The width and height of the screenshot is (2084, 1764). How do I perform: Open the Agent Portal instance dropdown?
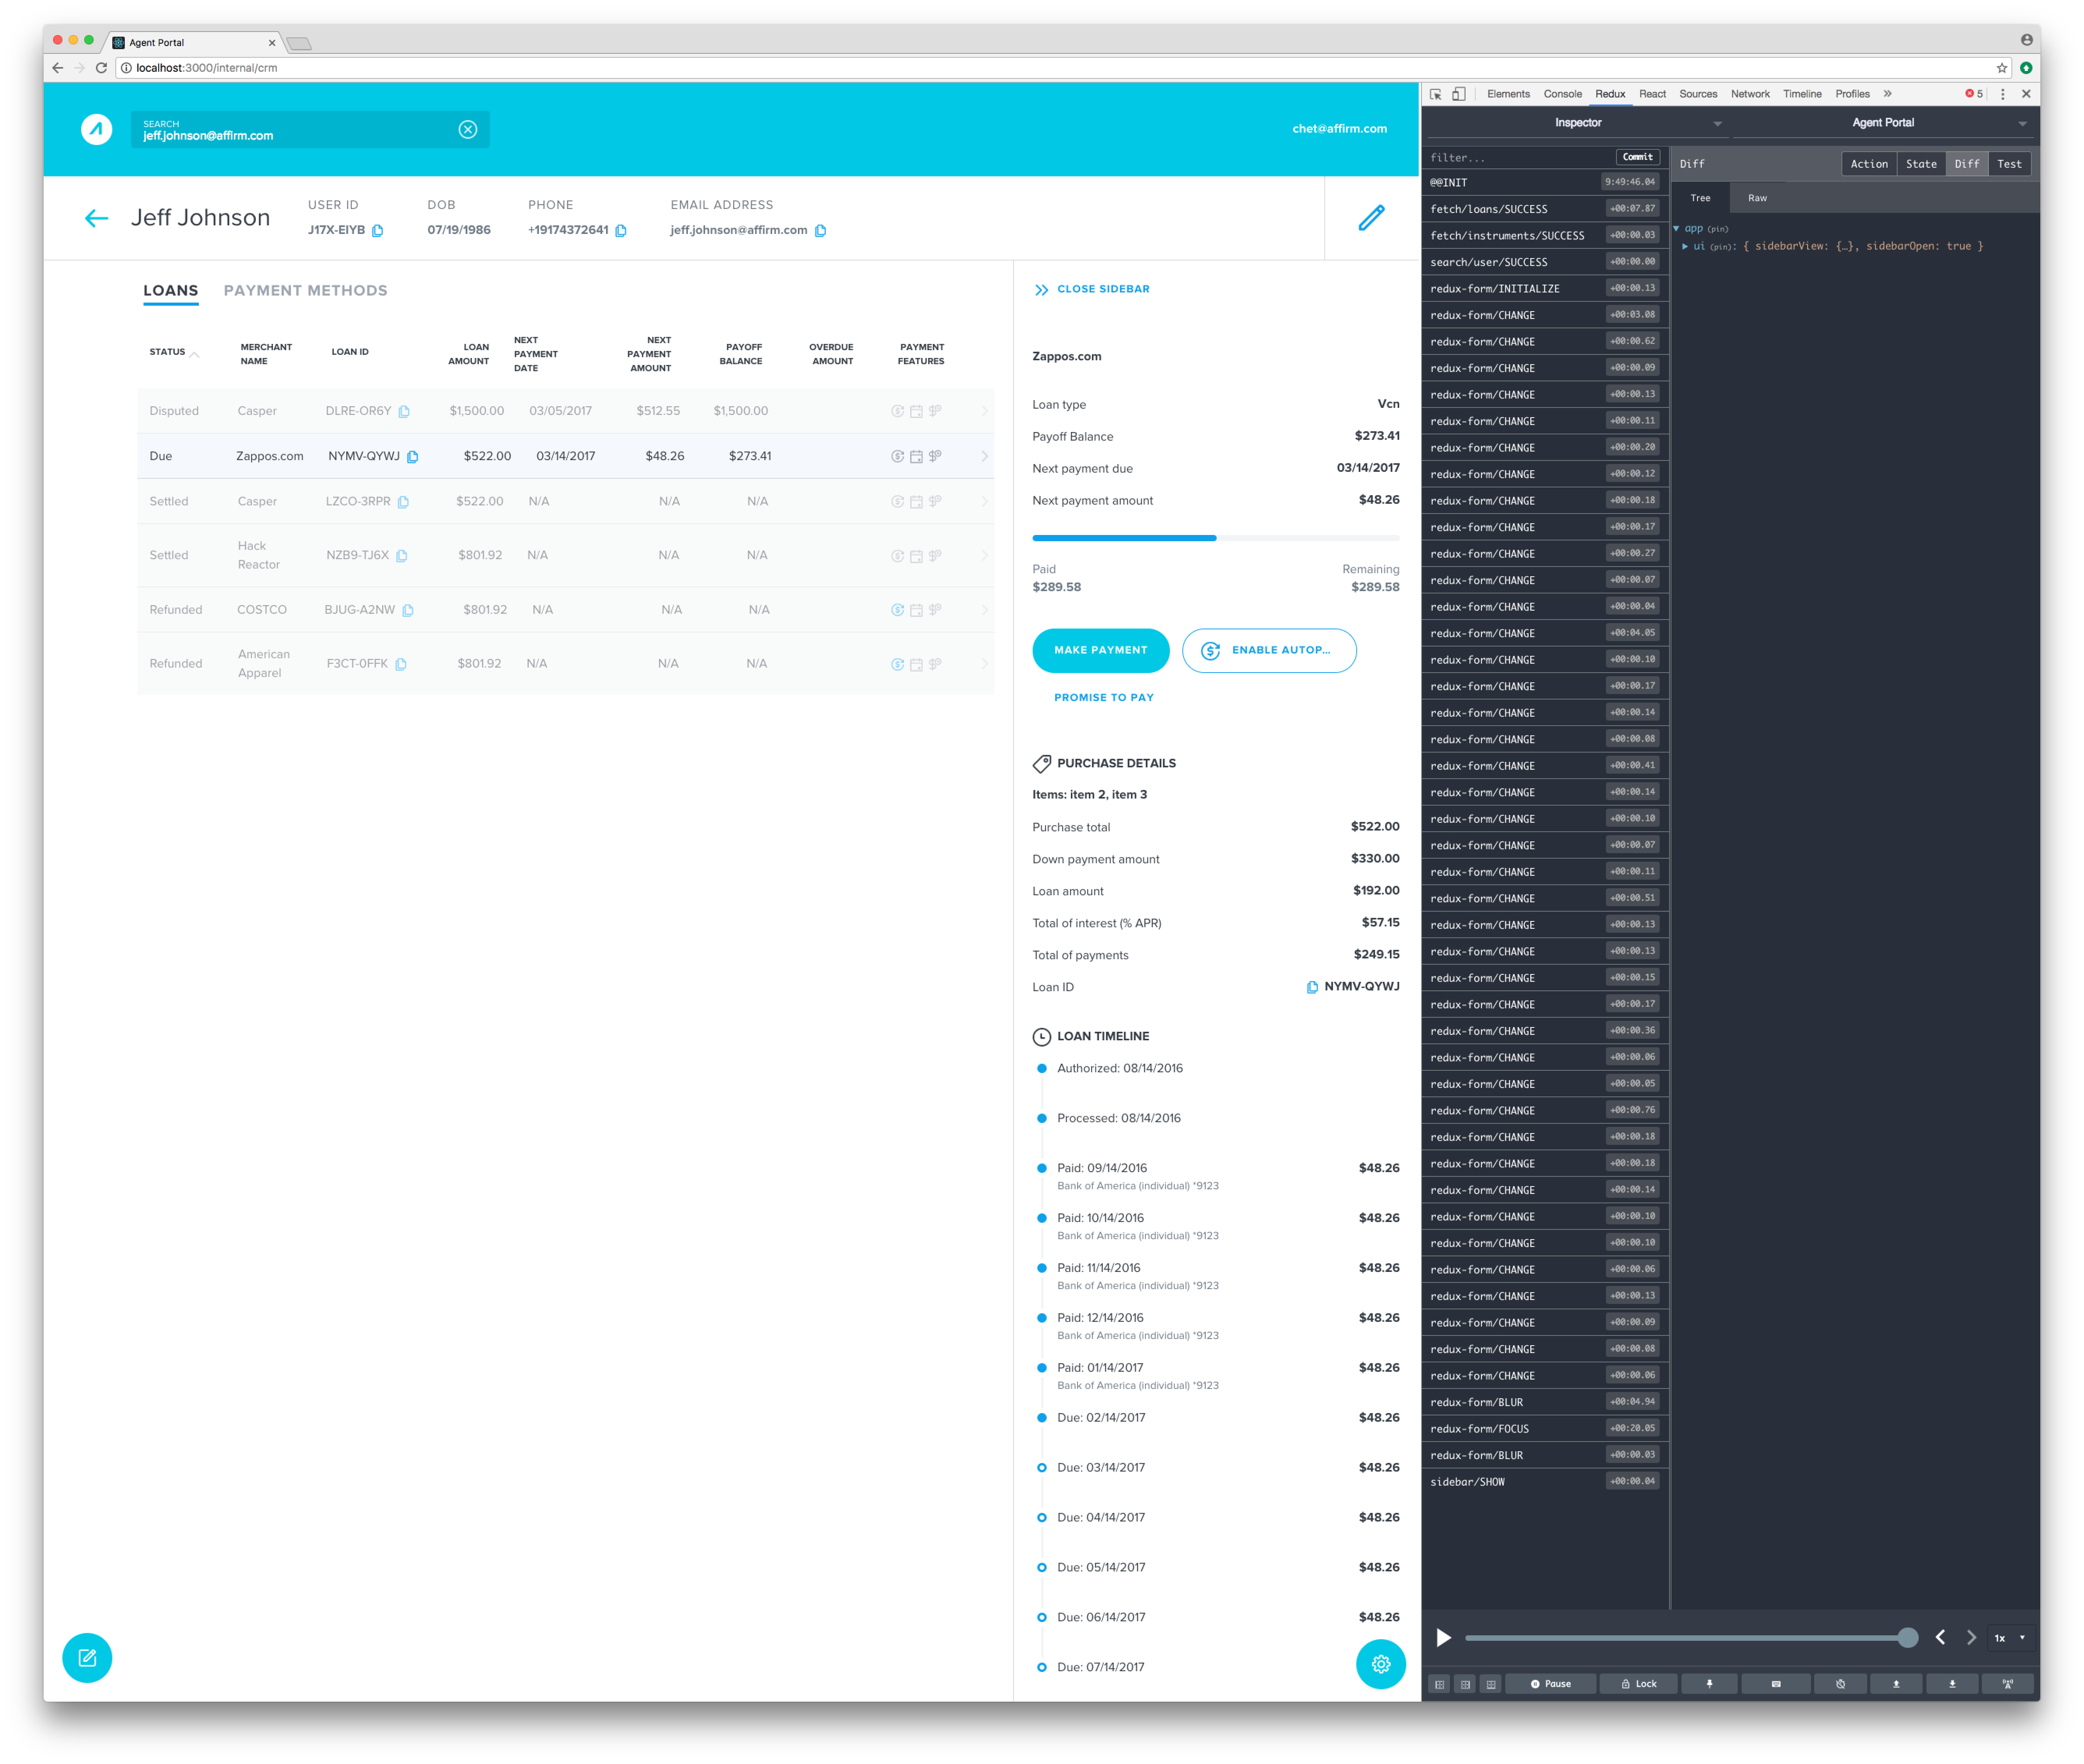[x=1883, y=123]
